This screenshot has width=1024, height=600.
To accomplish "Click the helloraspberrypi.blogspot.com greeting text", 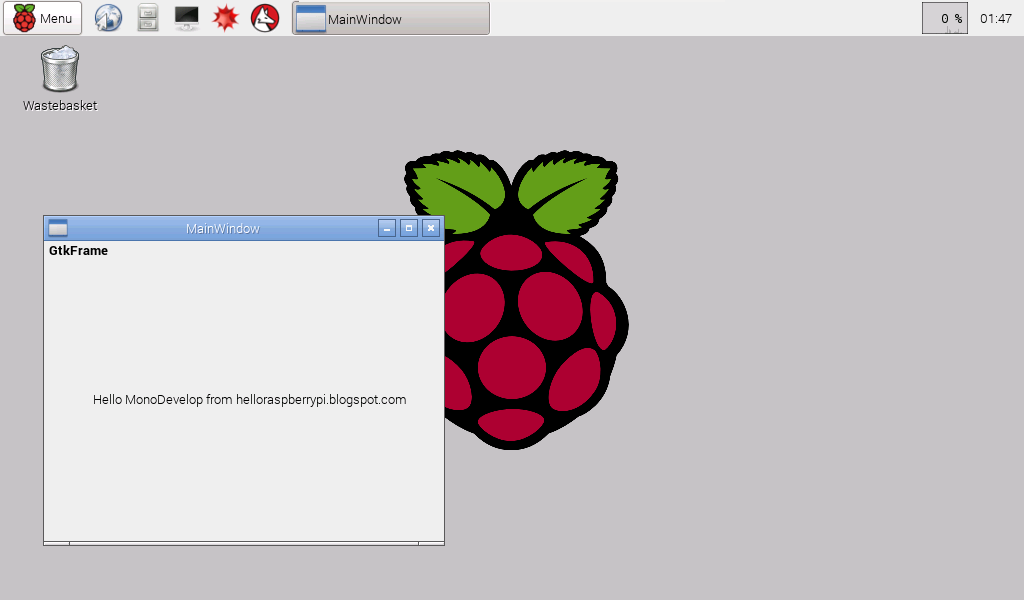I will (x=247, y=399).
